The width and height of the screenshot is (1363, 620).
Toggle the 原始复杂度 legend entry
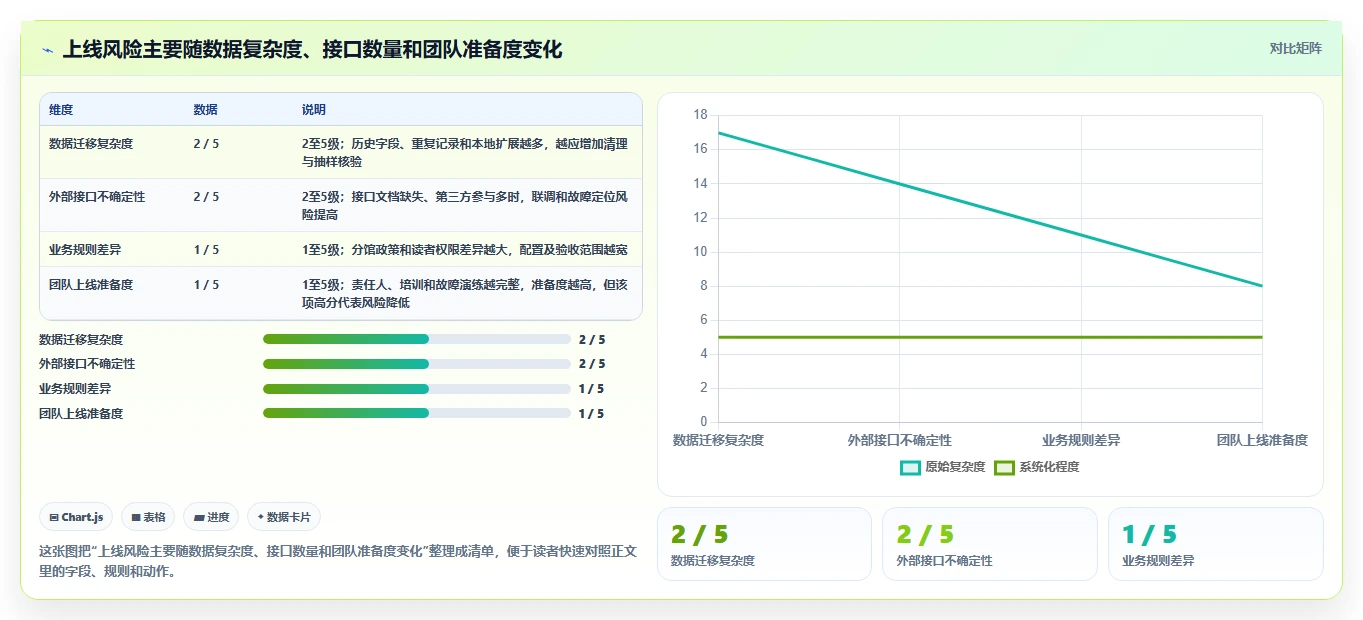pos(943,467)
